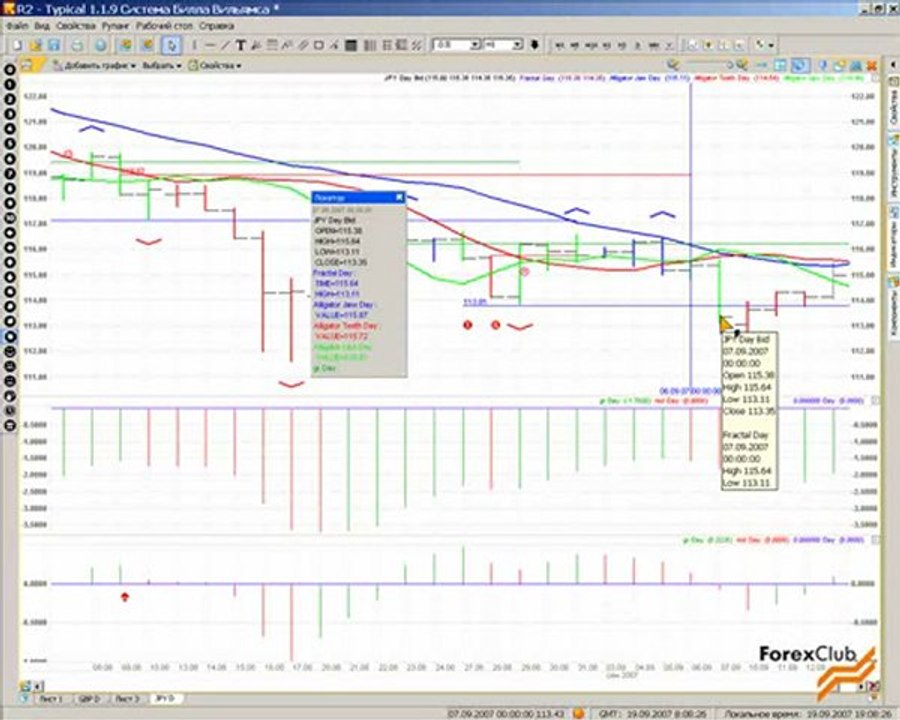Switch to the GBP D sheet tab

(x=90, y=699)
